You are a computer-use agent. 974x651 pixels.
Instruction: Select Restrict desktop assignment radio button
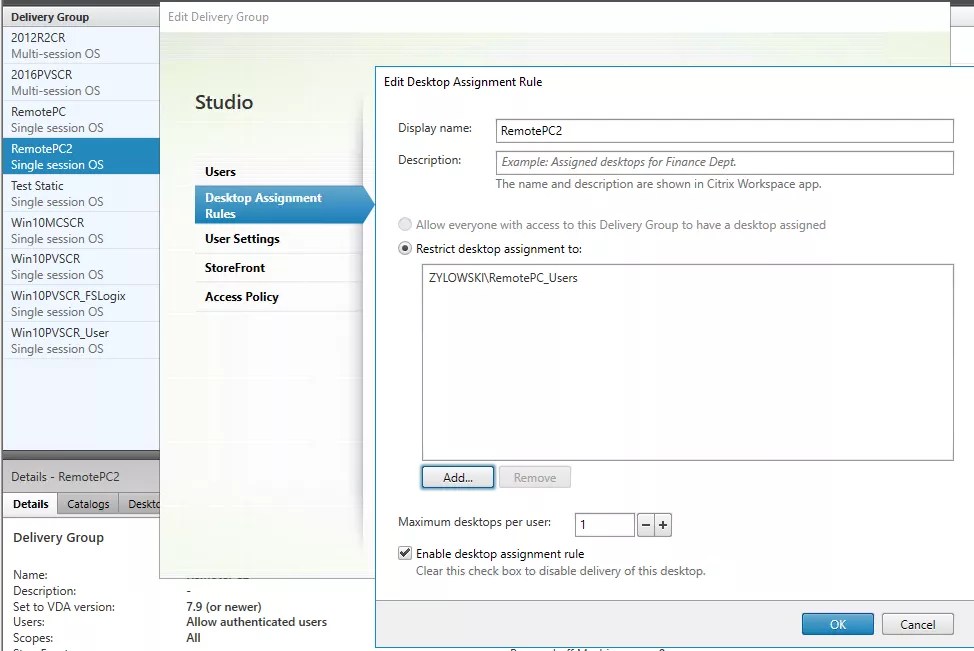tap(405, 248)
